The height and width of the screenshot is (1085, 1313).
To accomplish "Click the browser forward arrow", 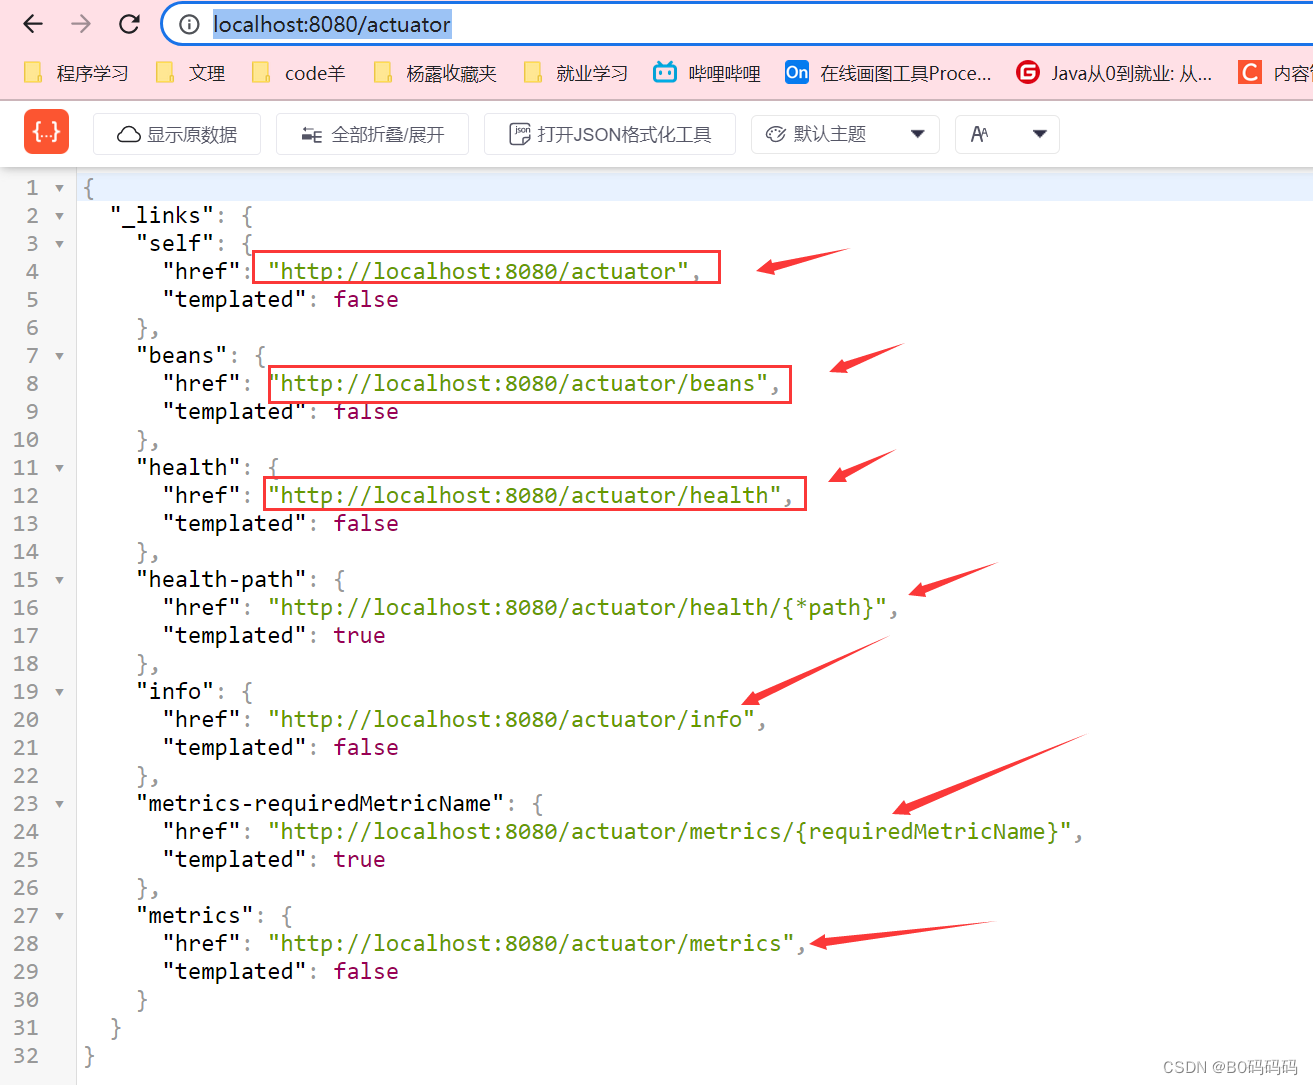I will coord(81,24).
